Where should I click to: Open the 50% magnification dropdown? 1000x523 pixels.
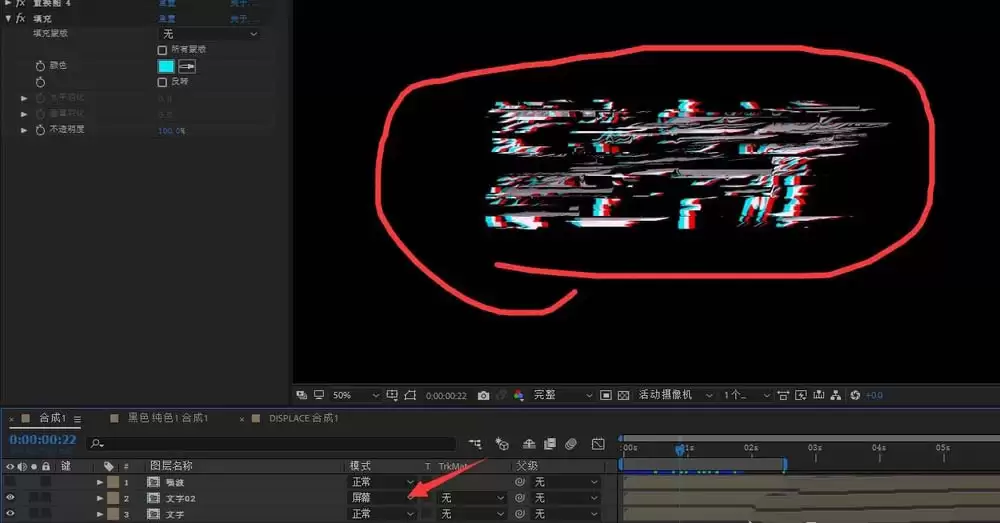tap(355, 395)
